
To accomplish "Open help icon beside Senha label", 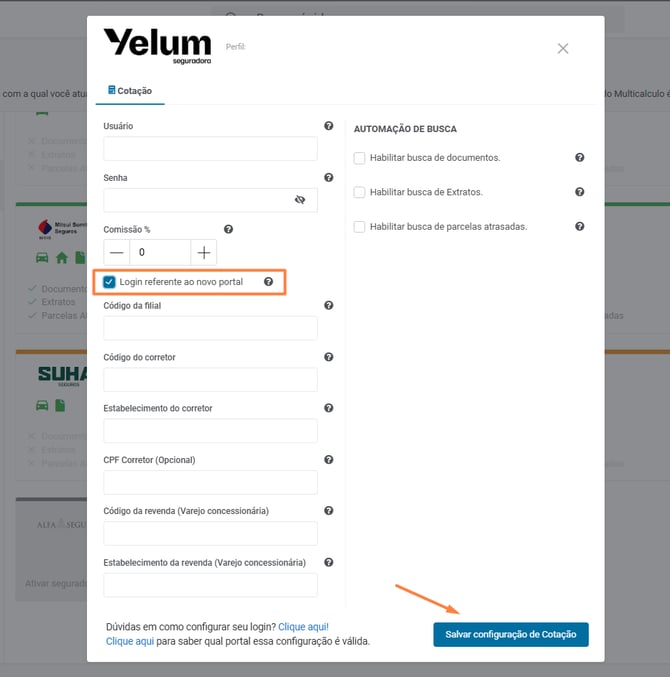I will (x=329, y=177).
